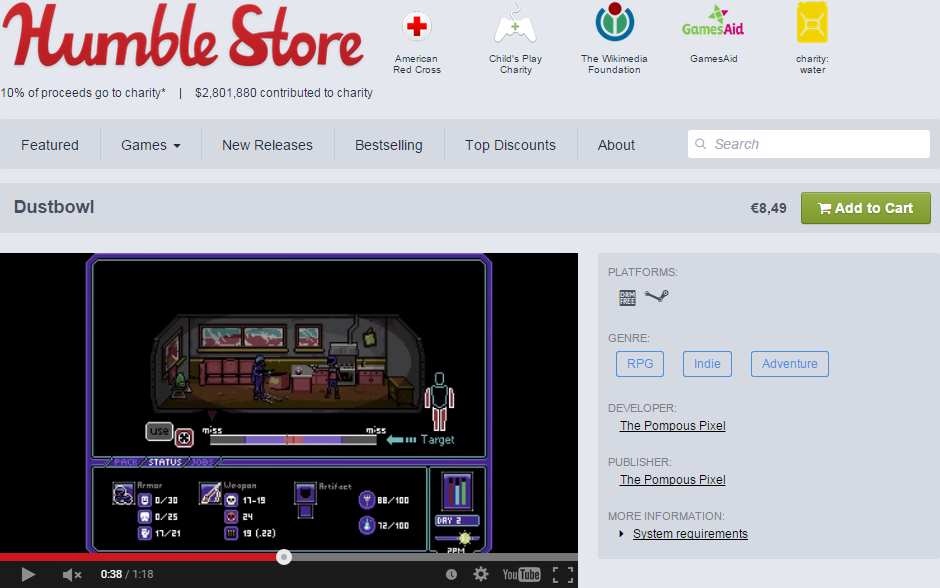Open the System requirements link
Screen dimensions: 940x588
(690, 533)
